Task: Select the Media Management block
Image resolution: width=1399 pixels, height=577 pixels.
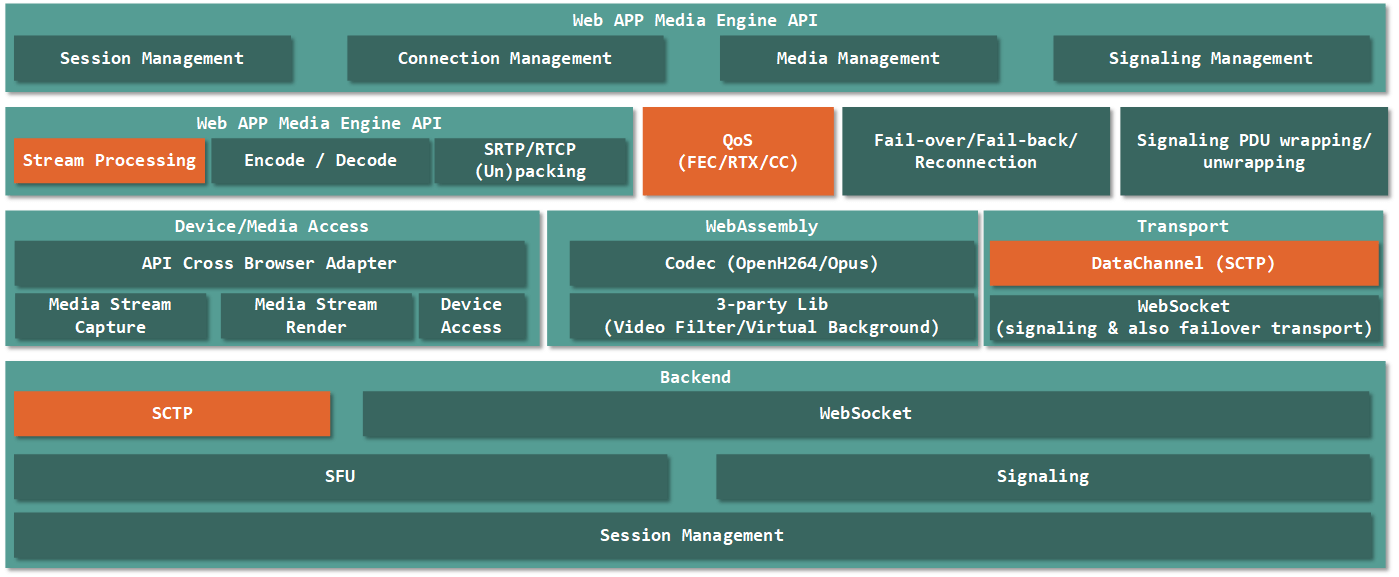Action: click(x=858, y=59)
